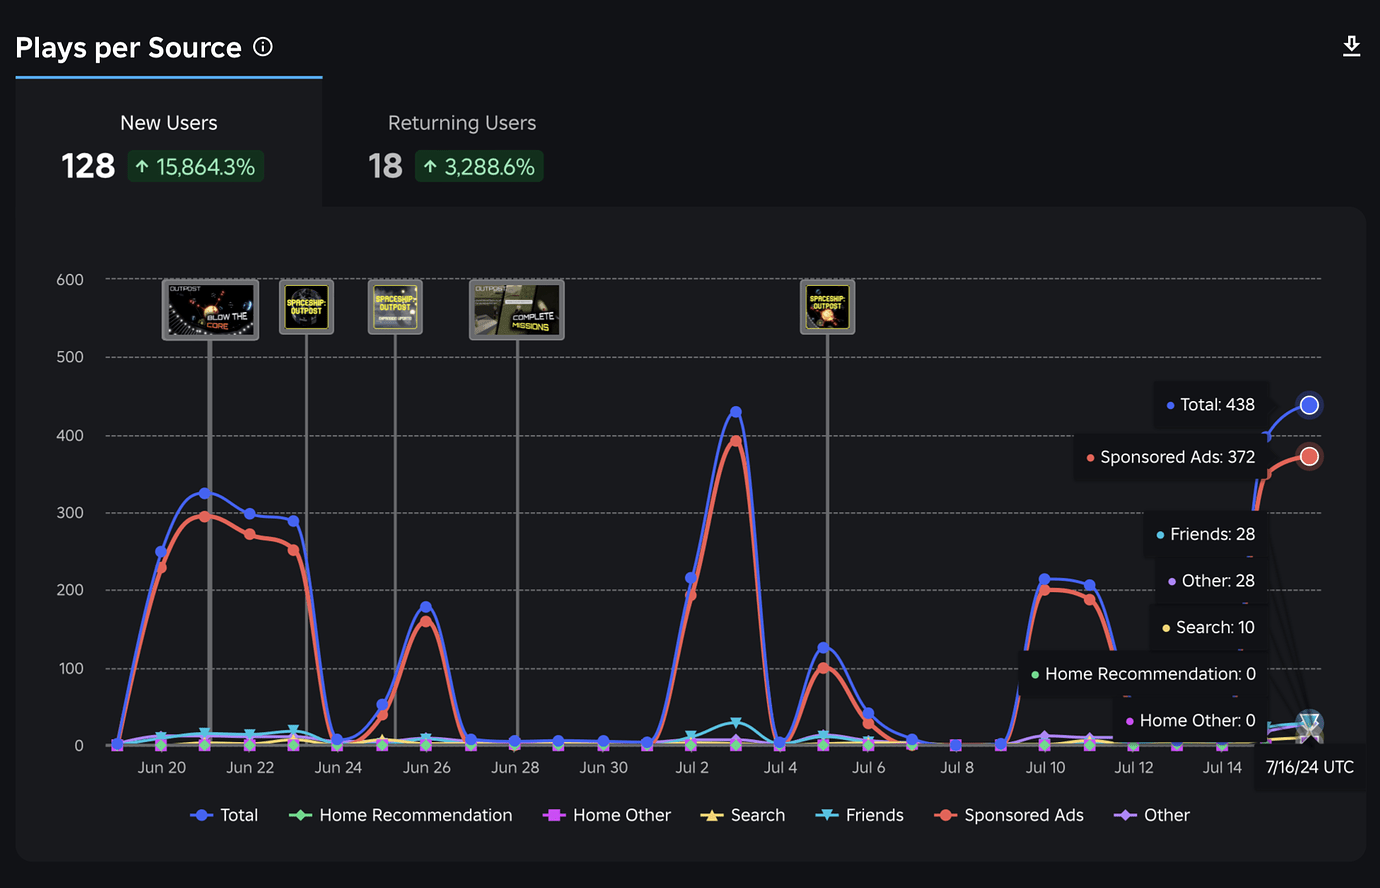Open the Spaceship Outpost thumbnail above Jul 5
The width and height of the screenshot is (1380, 888).
tap(828, 307)
